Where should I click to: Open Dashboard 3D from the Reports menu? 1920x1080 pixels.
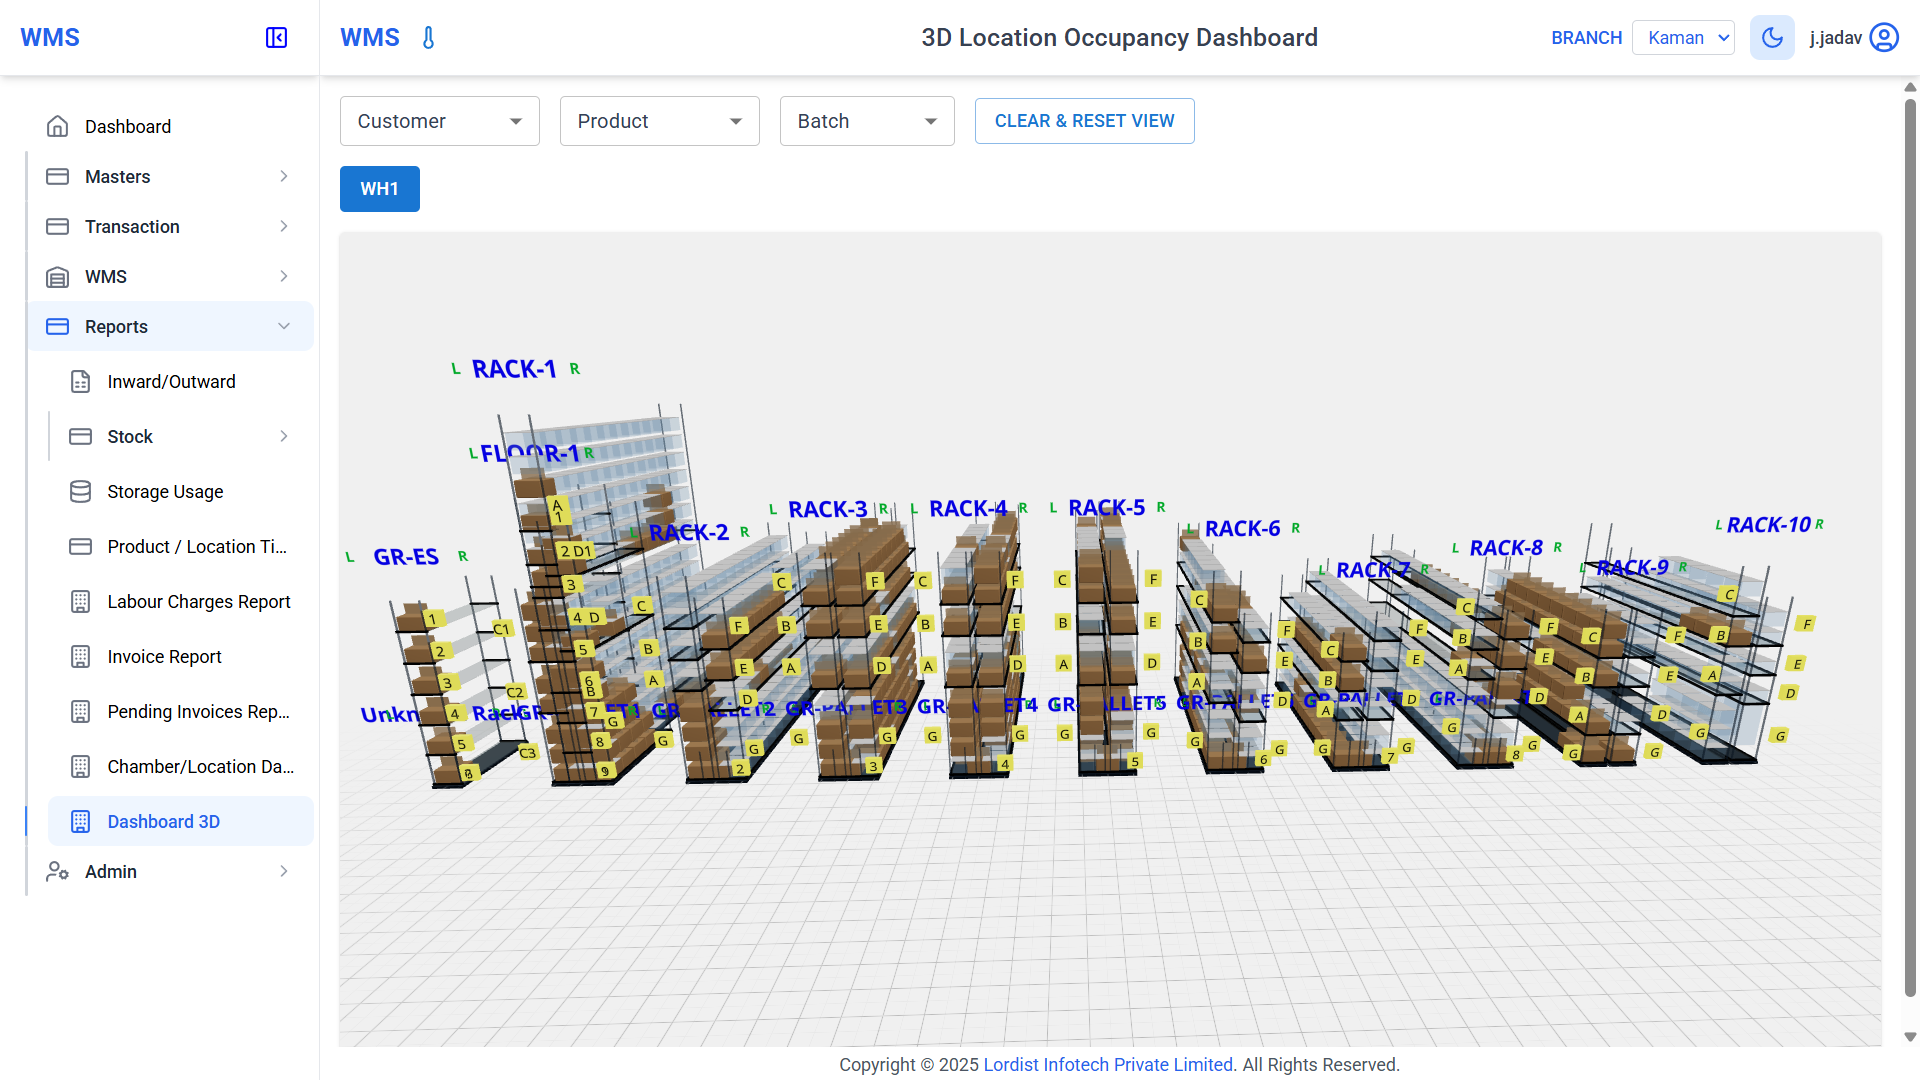pyautogui.click(x=163, y=821)
